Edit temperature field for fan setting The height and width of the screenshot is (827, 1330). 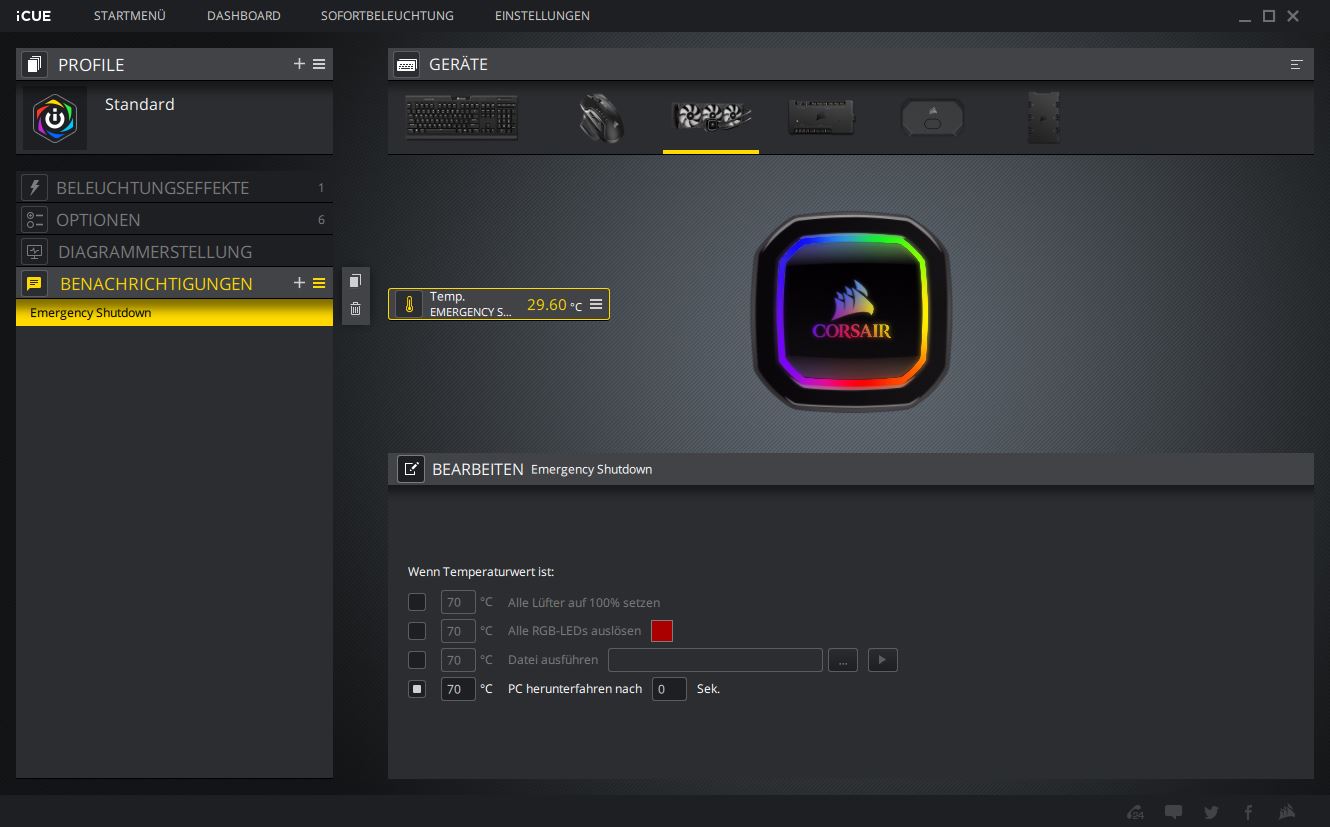(458, 602)
